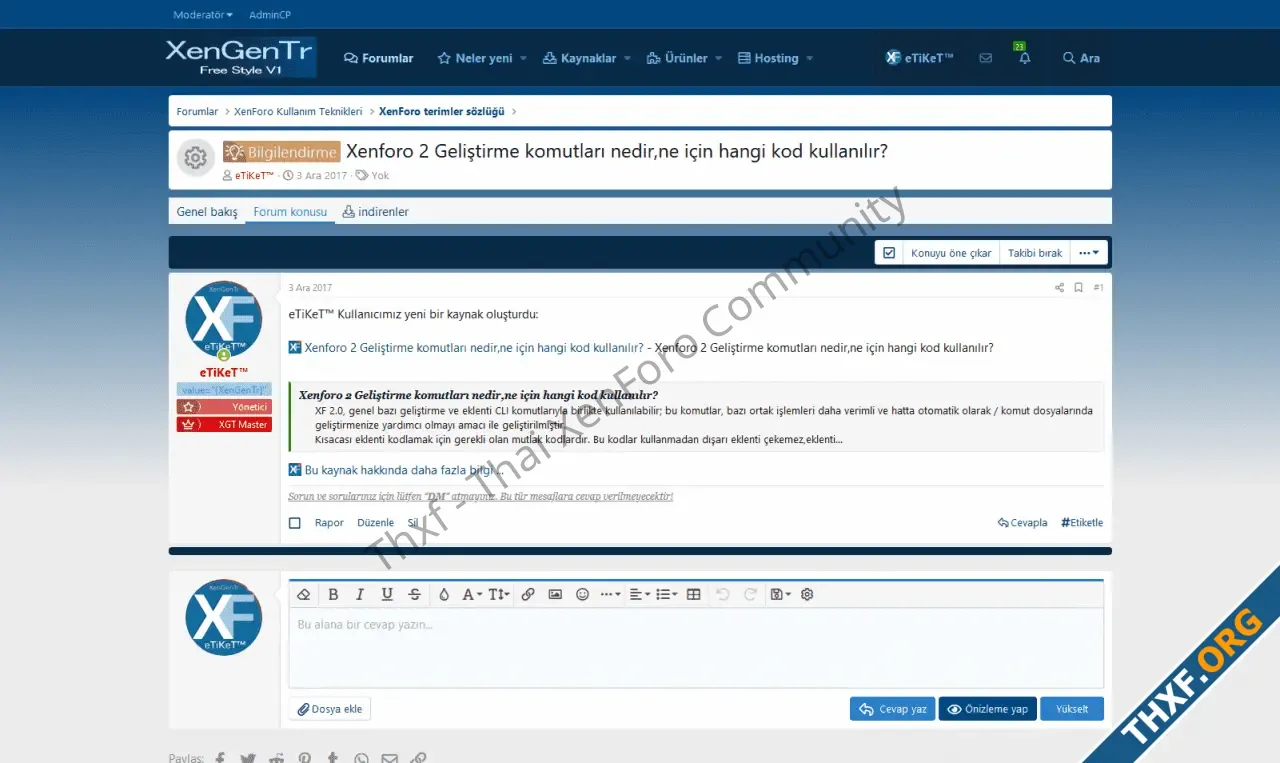Click the Sil delete link
The width and height of the screenshot is (1280, 763).
pyautogui.click(x=413, y=523)
